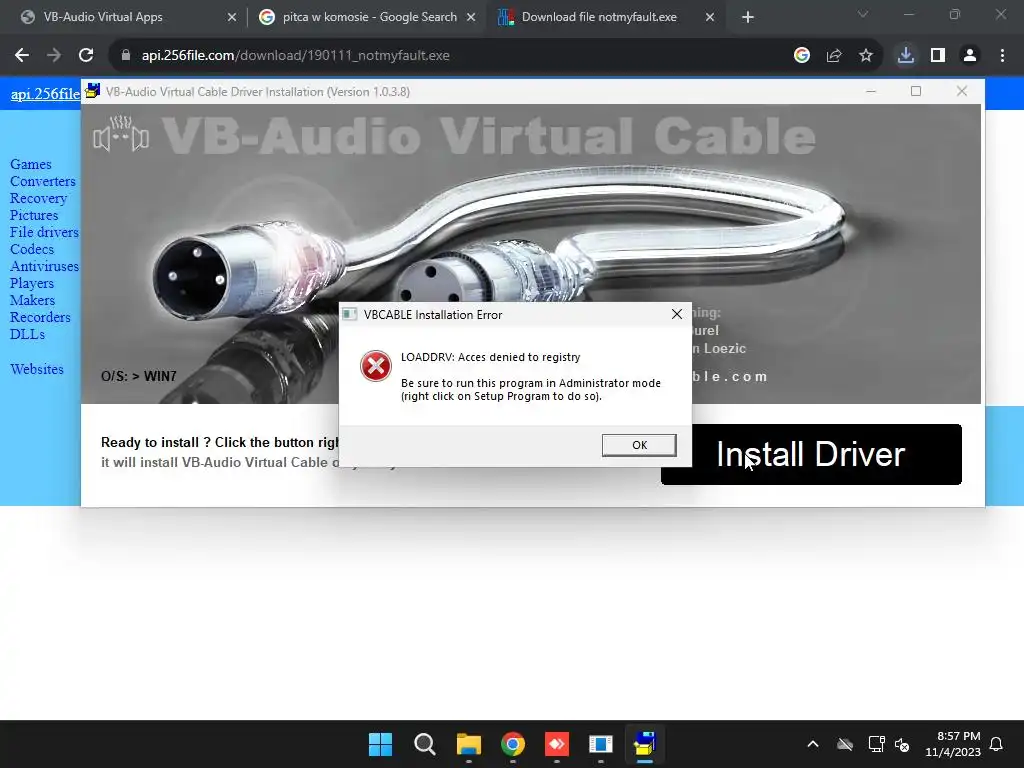The image size is (1024, 768).
Task: Click the 'O/S: > WIN7' label
Action: [x=138, y=376]
